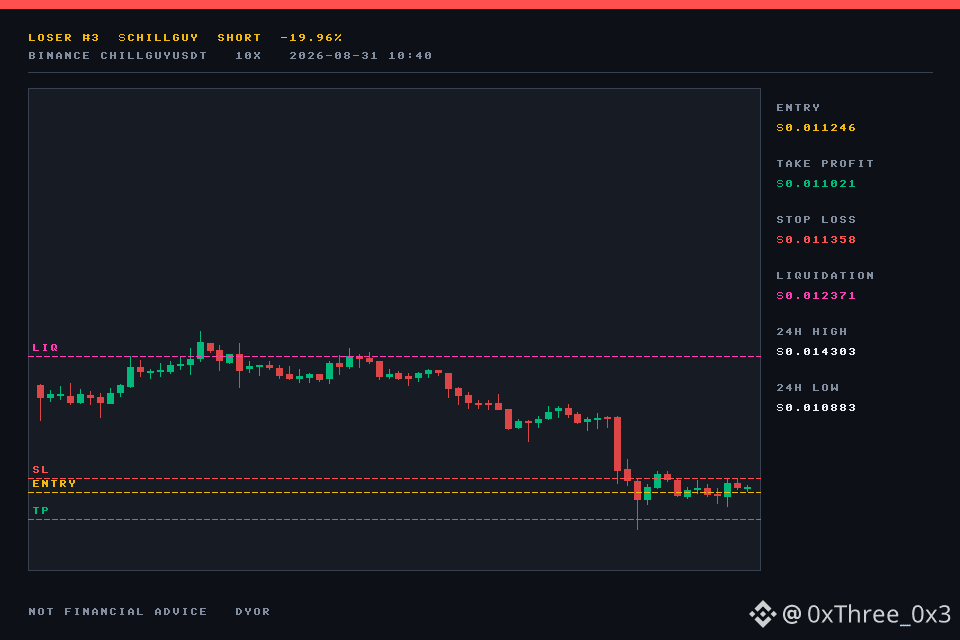The height and width of the screenshot is (640, 960).
Task: Click the 'NOT FINANCIAL ADVICE' footer text
Action: [x=118, y=612]
